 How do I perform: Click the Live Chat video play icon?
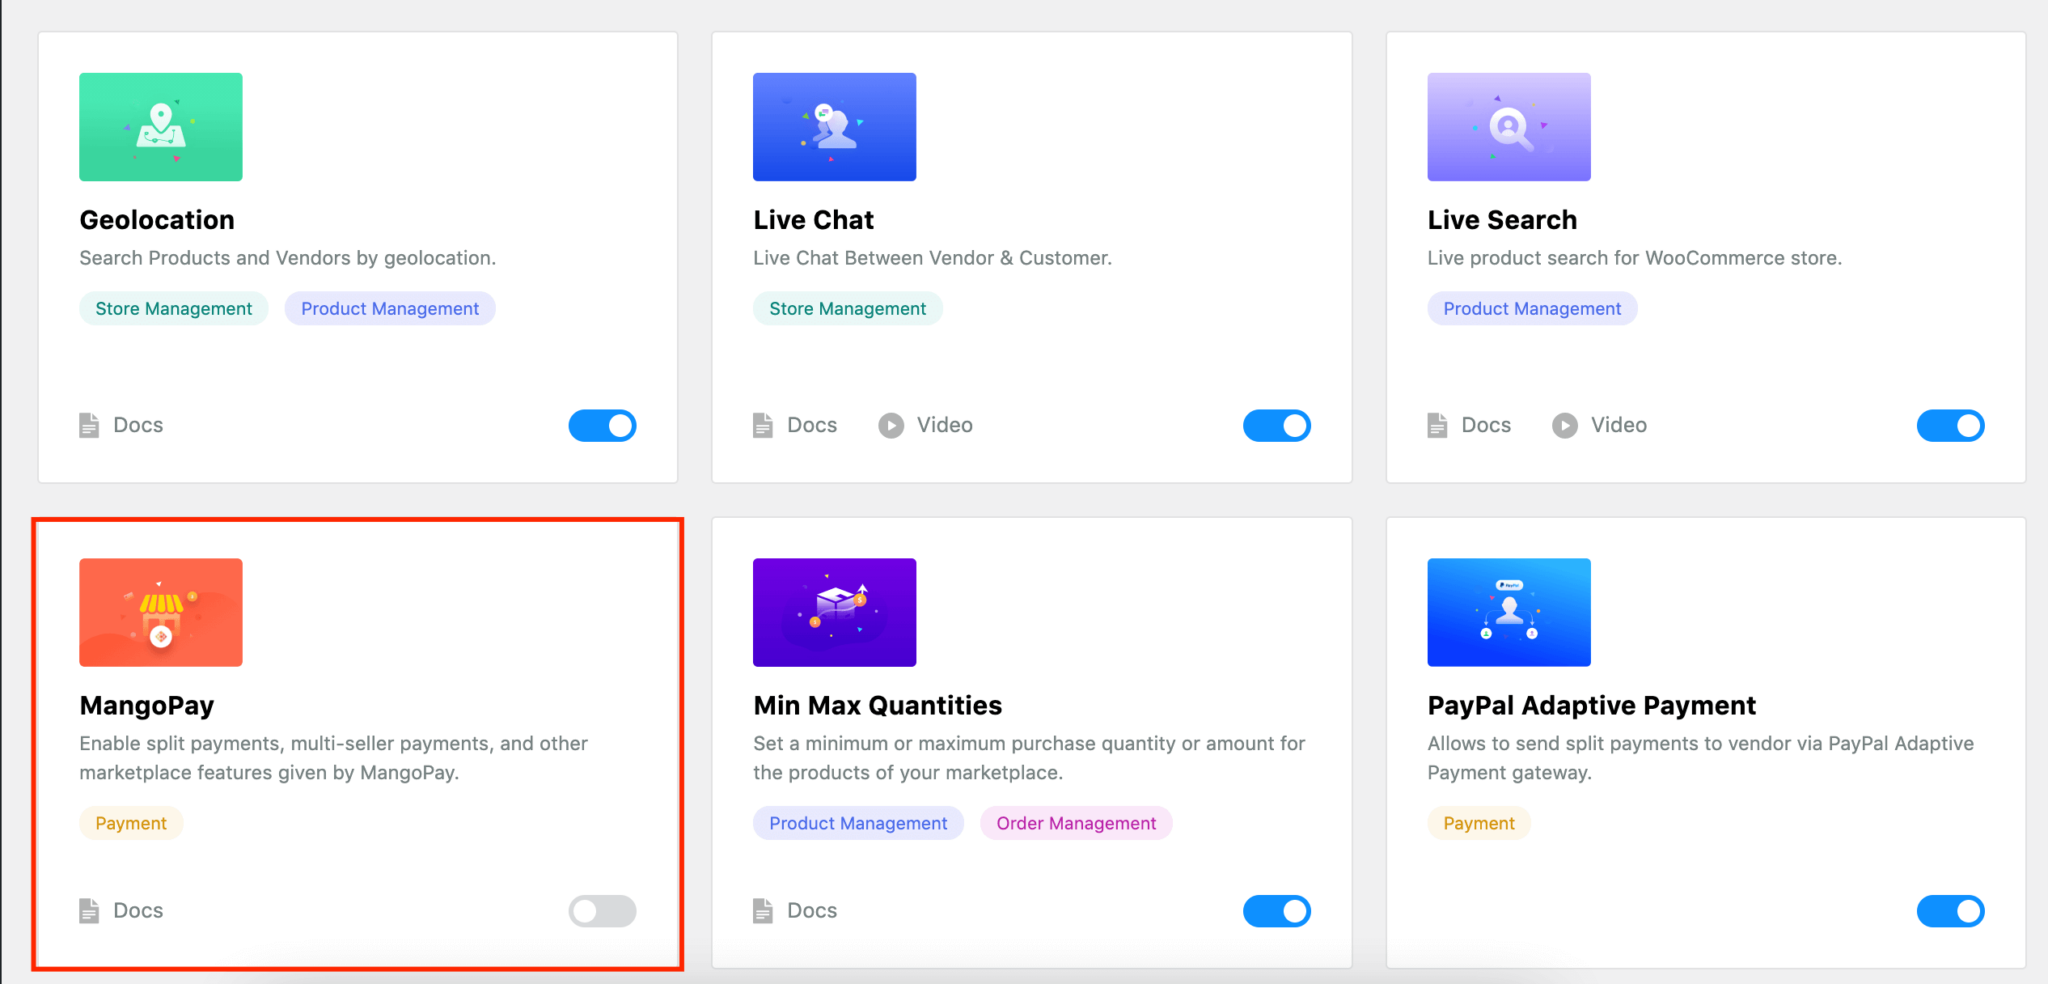coord(891,425)
